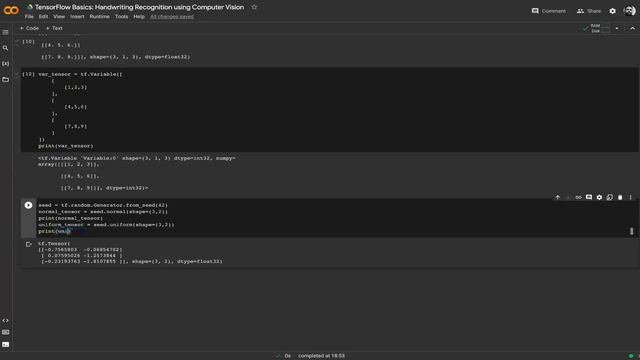Add a comment to the selected cell
This screenshot has height=360, width=640.
click(x=589, y=198)
